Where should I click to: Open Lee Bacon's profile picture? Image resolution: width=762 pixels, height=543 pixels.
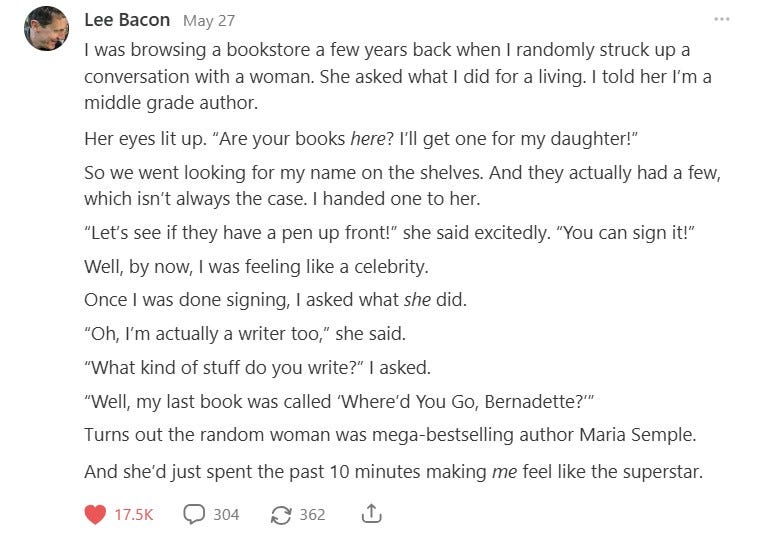46,28
